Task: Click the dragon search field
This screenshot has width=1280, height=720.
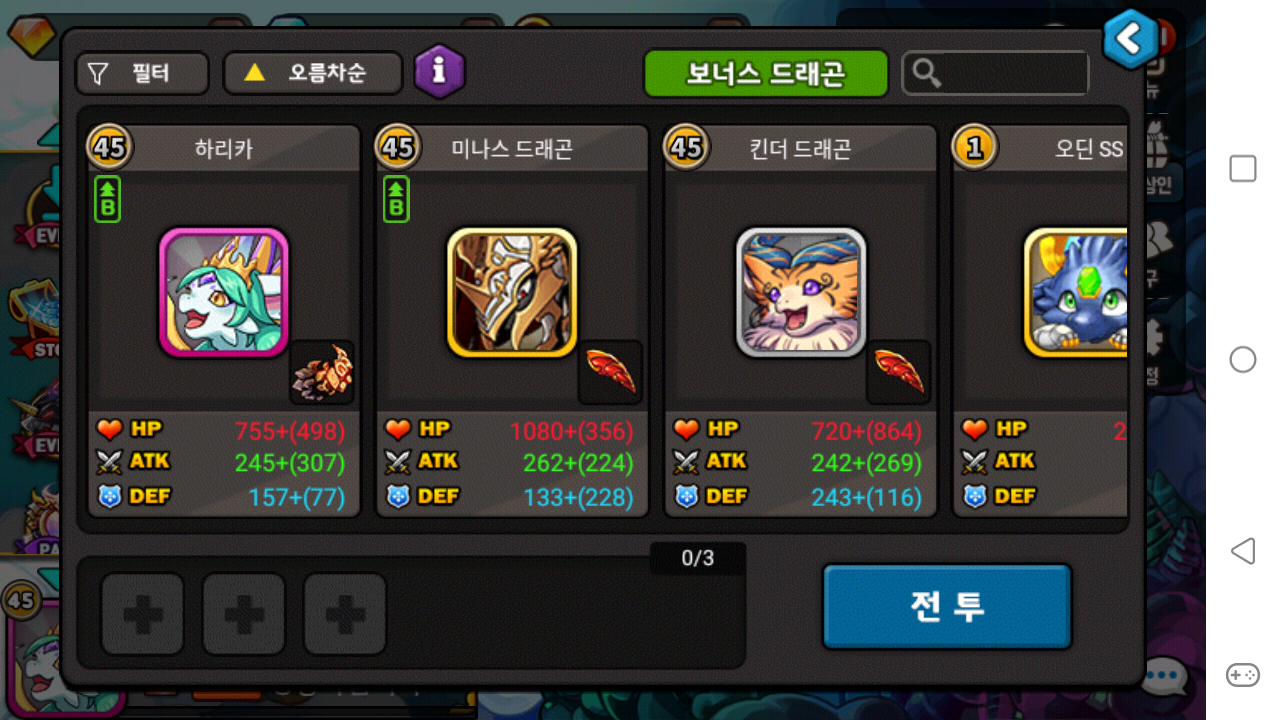Action: click(996, 73)
